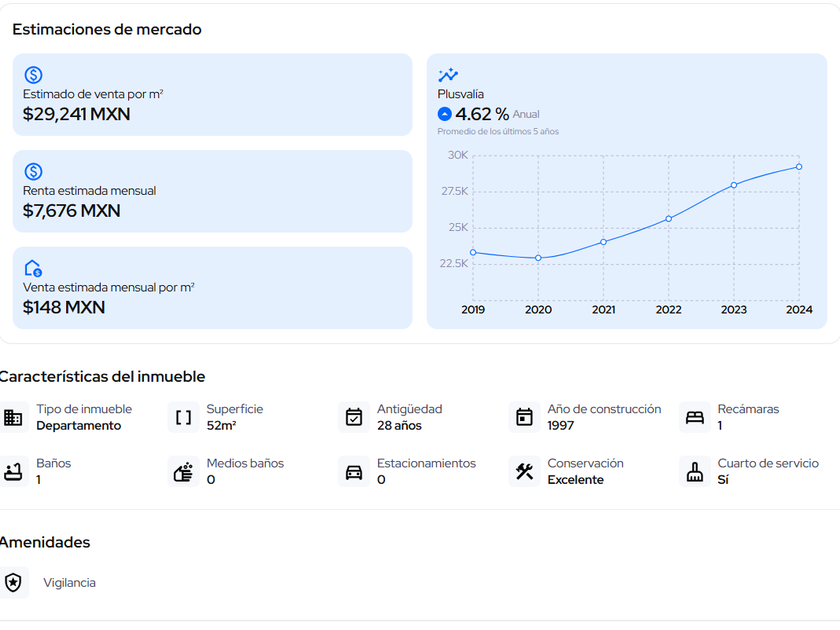
Task: Click the brackets icon for Superficie
Action: (x=184, y=417)
